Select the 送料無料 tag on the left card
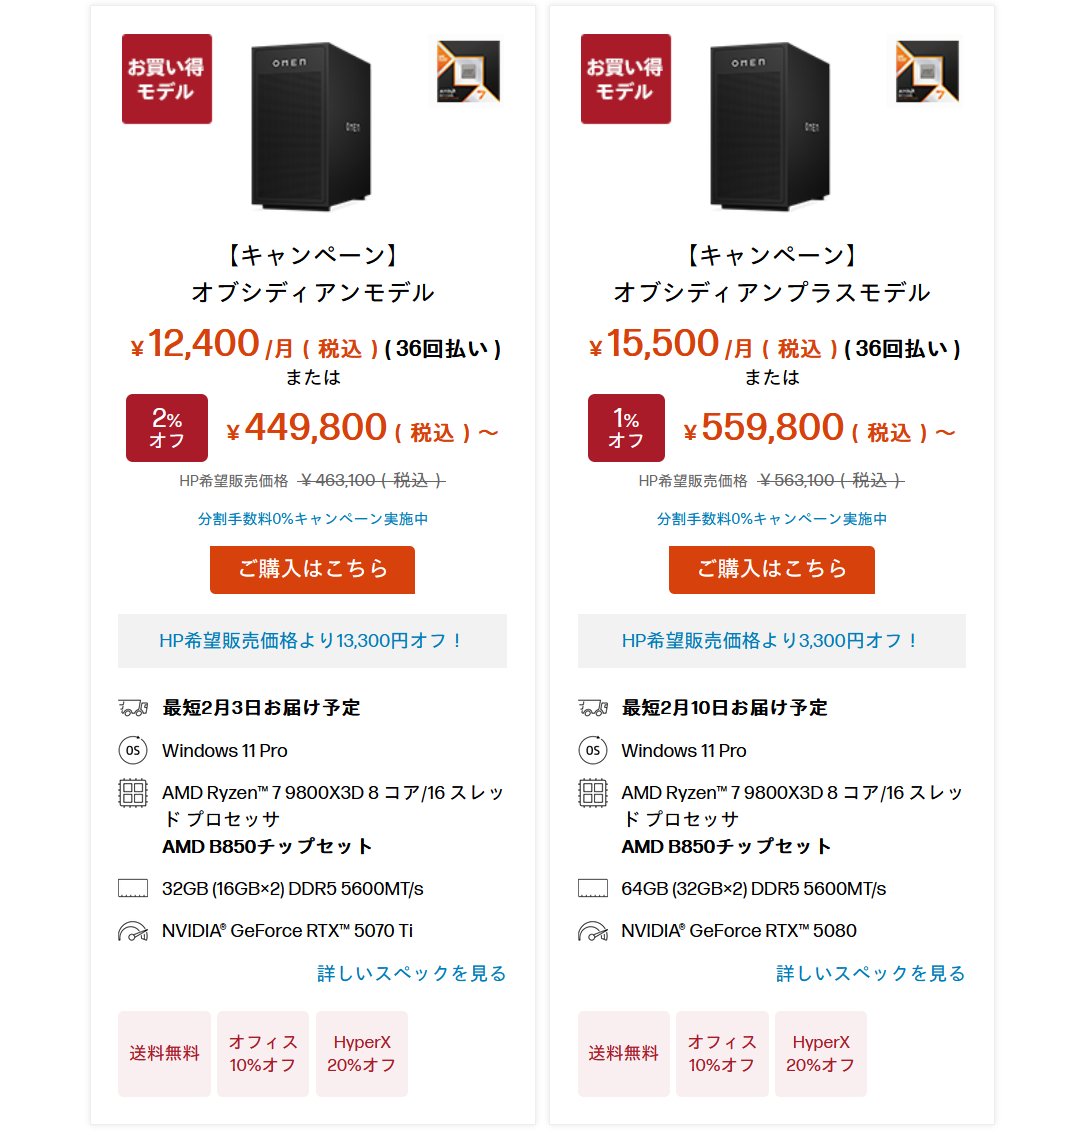 (x=164, y=1053)
